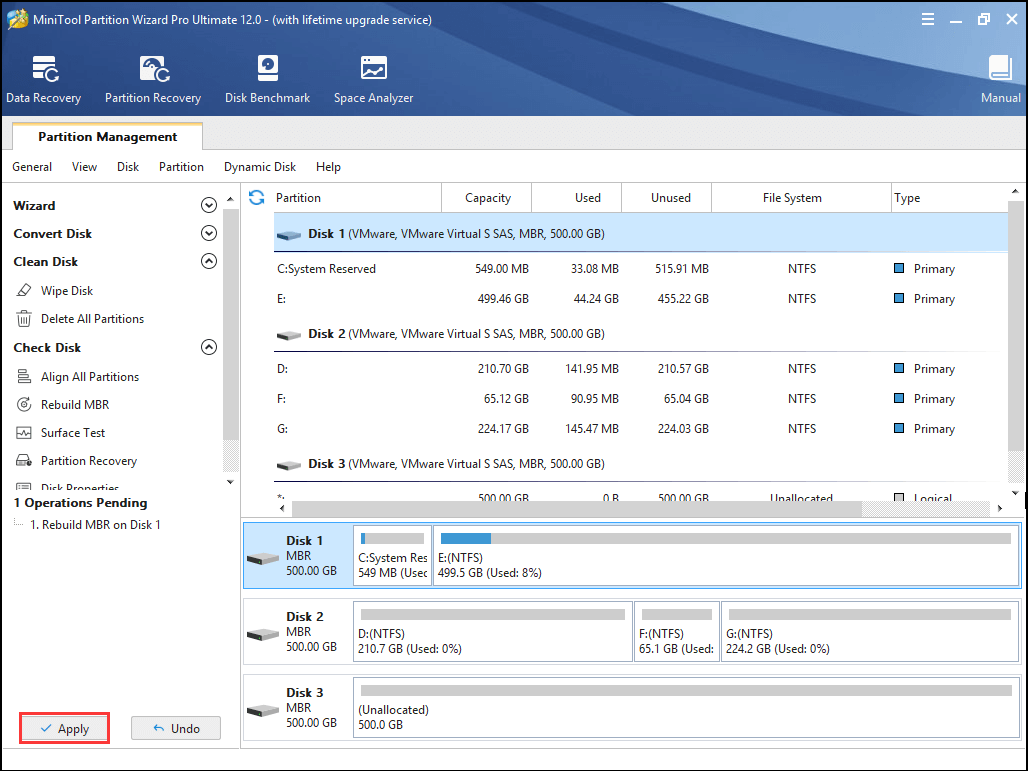Select the F: partition row
The image size is (1028, 771).
pyautogui.click(x=641, y=399)
